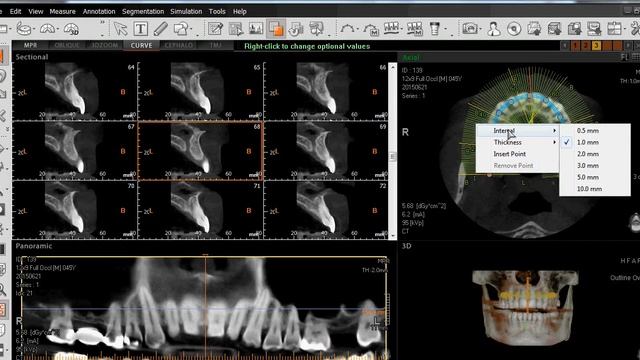This screenshot has width=640, height=360.
Task: Select sectional slice thumbnail 68
Action: [200, 151]
